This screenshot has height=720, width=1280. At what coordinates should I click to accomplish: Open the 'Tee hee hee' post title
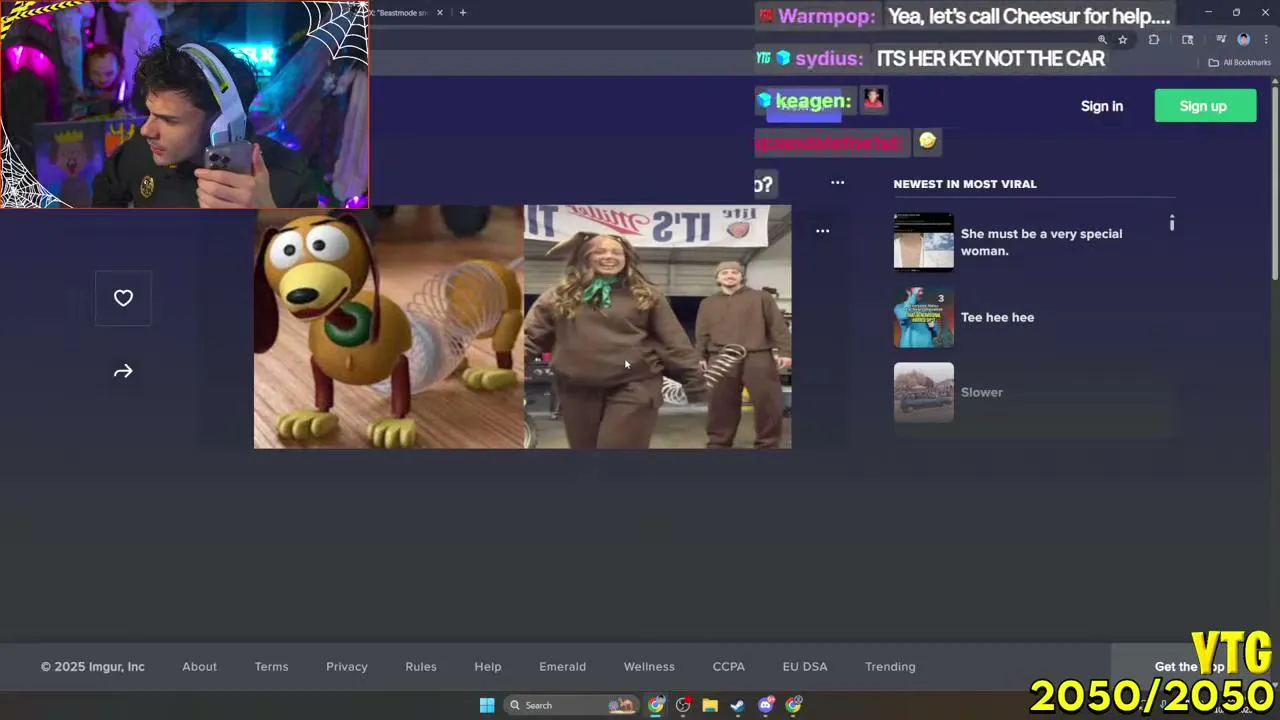coord(997,317)
